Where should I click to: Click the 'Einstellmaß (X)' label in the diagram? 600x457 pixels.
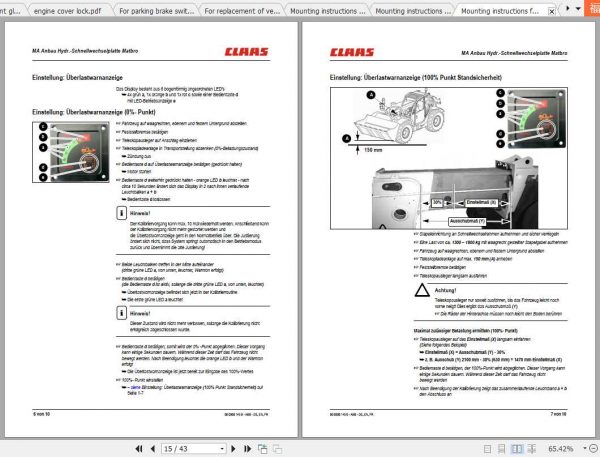[481, 202]
